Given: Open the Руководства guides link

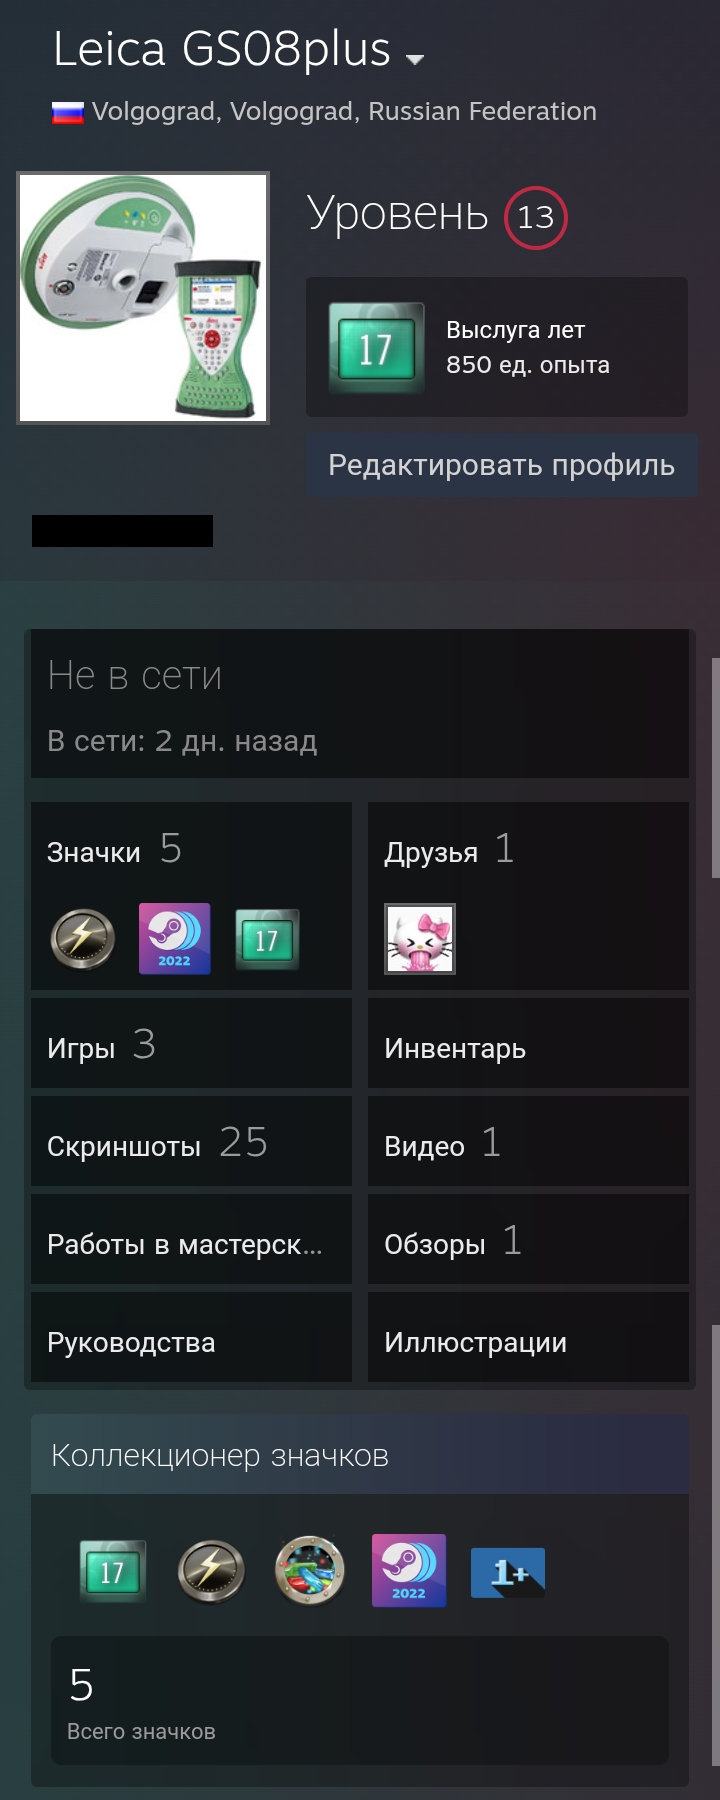Looking at the screenshot, I should [x=191, y=1338].
